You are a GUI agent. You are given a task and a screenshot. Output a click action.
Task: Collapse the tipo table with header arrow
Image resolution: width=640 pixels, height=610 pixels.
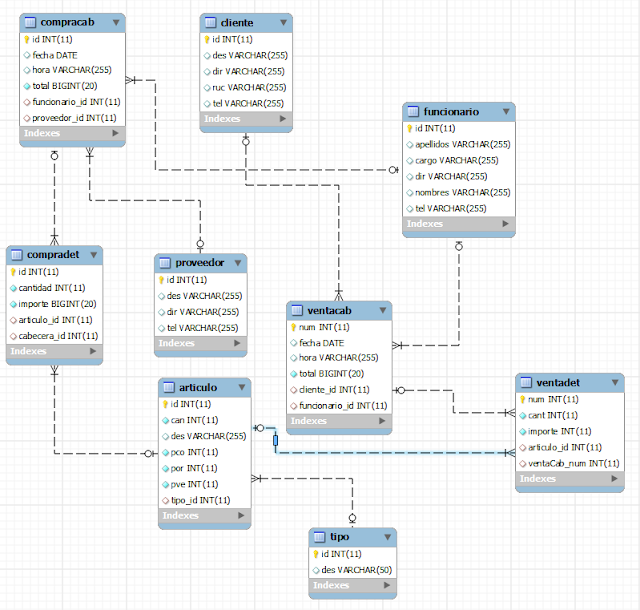pos(388,537)
